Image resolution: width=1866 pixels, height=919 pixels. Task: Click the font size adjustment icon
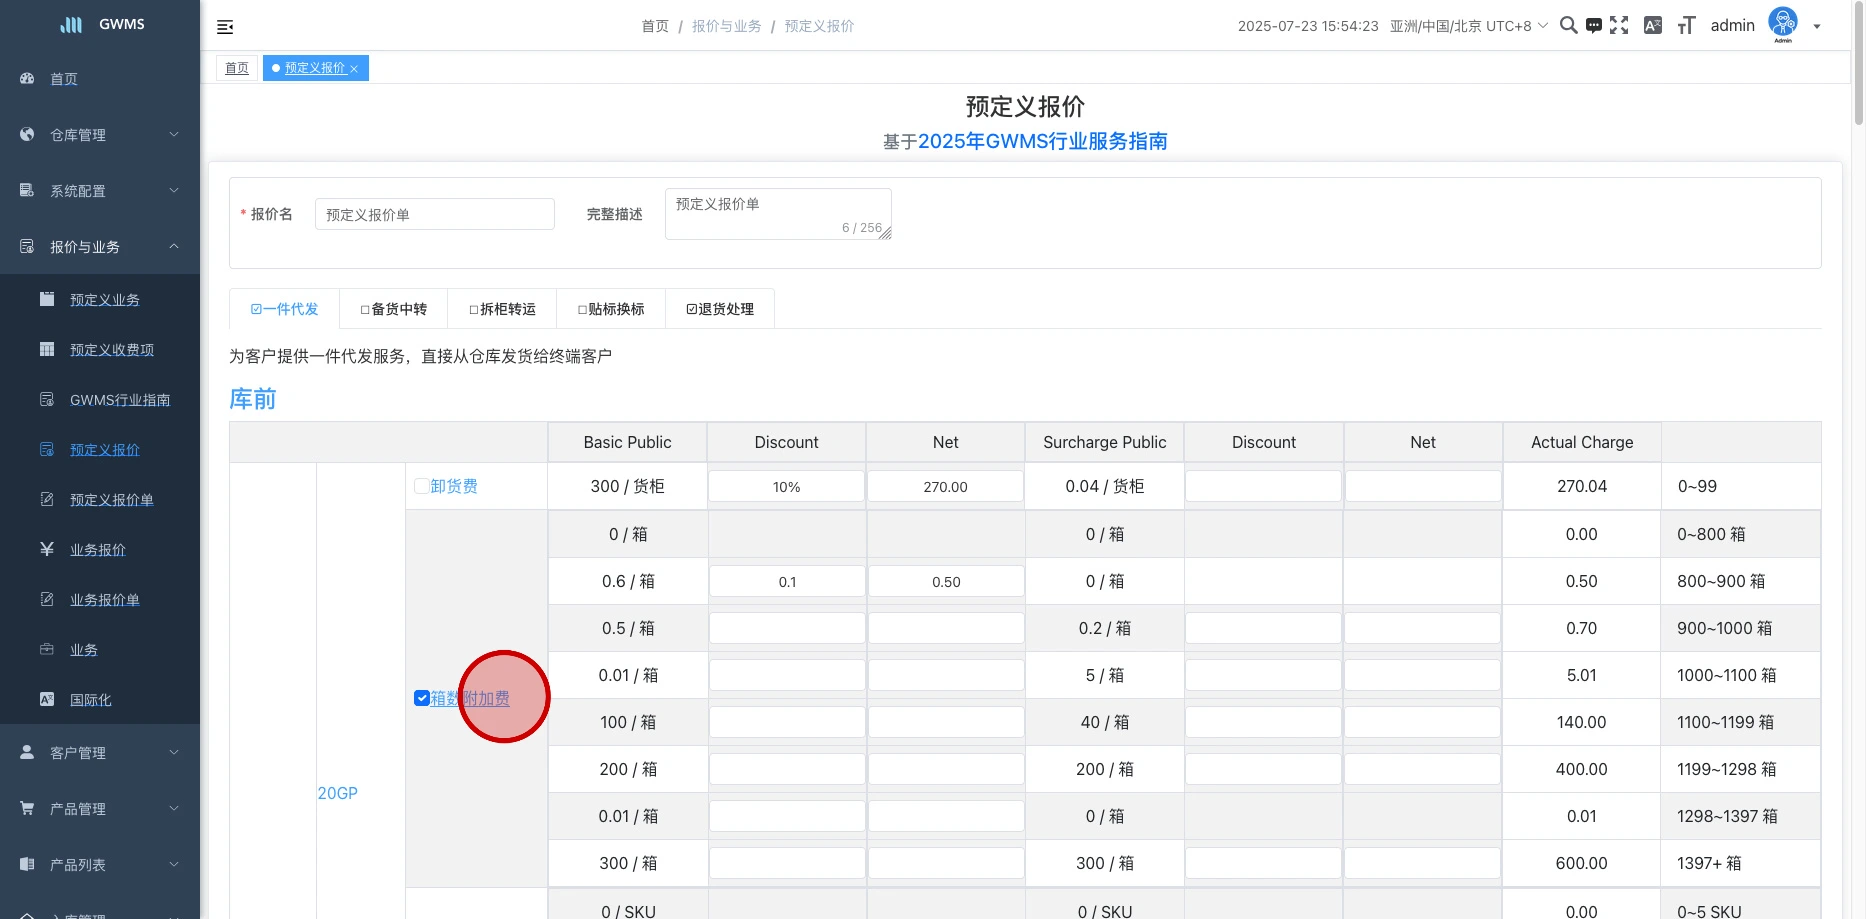click(x=1686, y=26)
